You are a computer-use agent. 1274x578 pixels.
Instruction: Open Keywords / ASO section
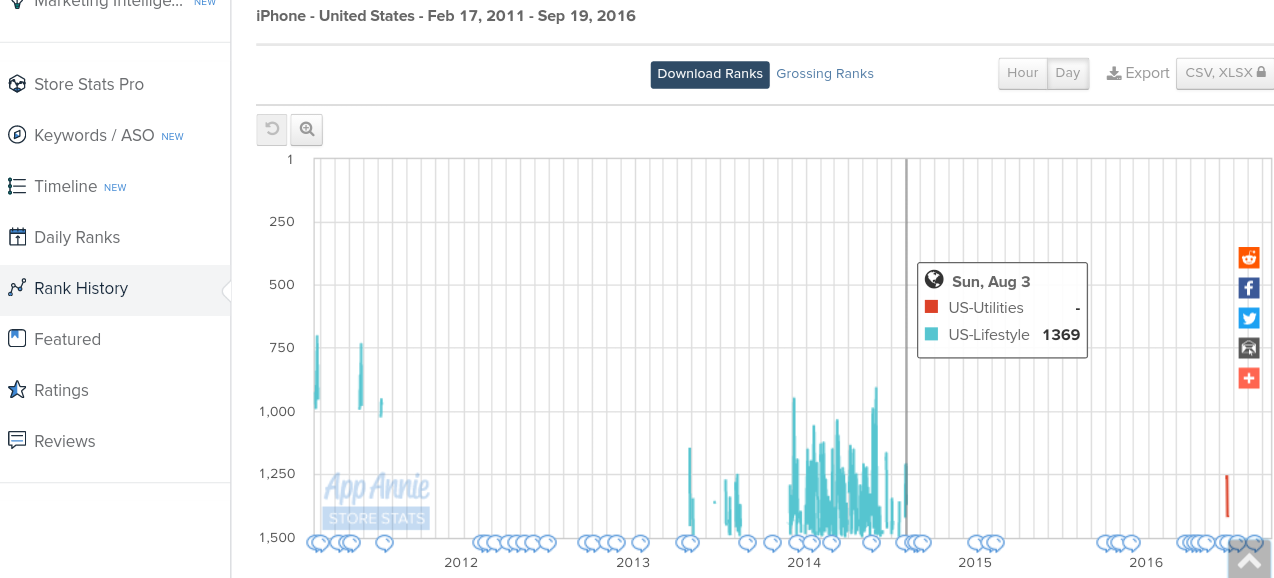click(x=94, y=135)
